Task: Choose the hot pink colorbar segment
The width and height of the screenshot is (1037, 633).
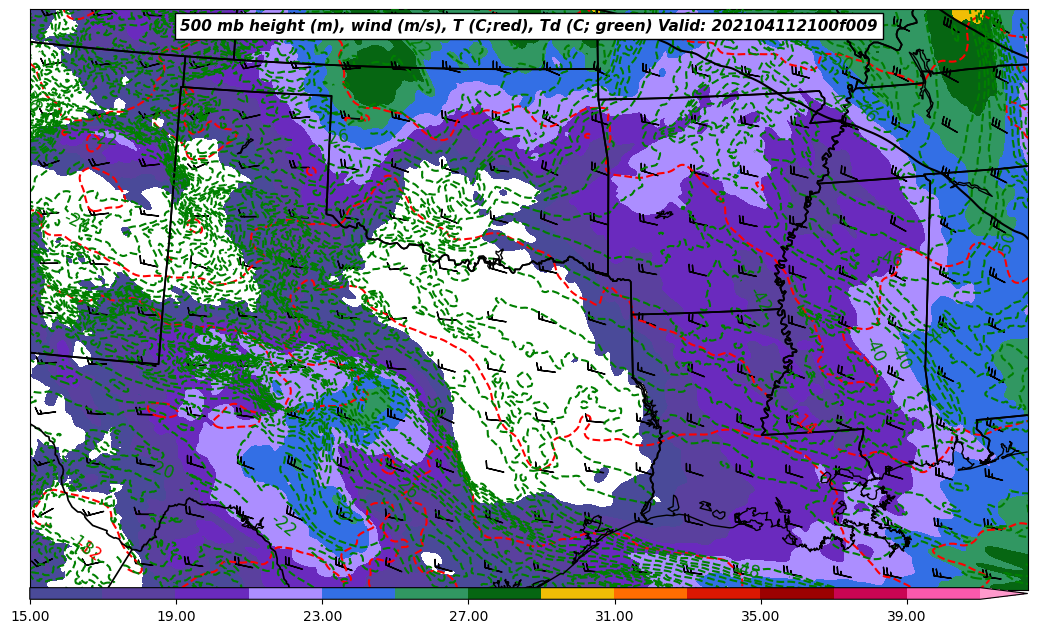Action: pyautogui.click(x=942, y=593)
